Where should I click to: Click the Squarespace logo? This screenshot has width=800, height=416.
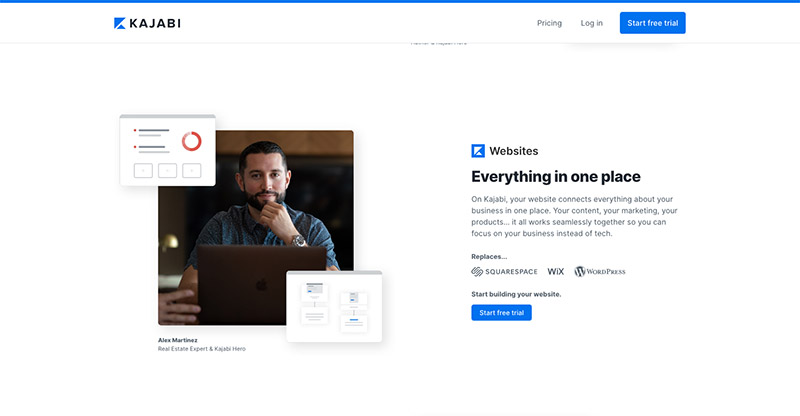coord(504,272)
